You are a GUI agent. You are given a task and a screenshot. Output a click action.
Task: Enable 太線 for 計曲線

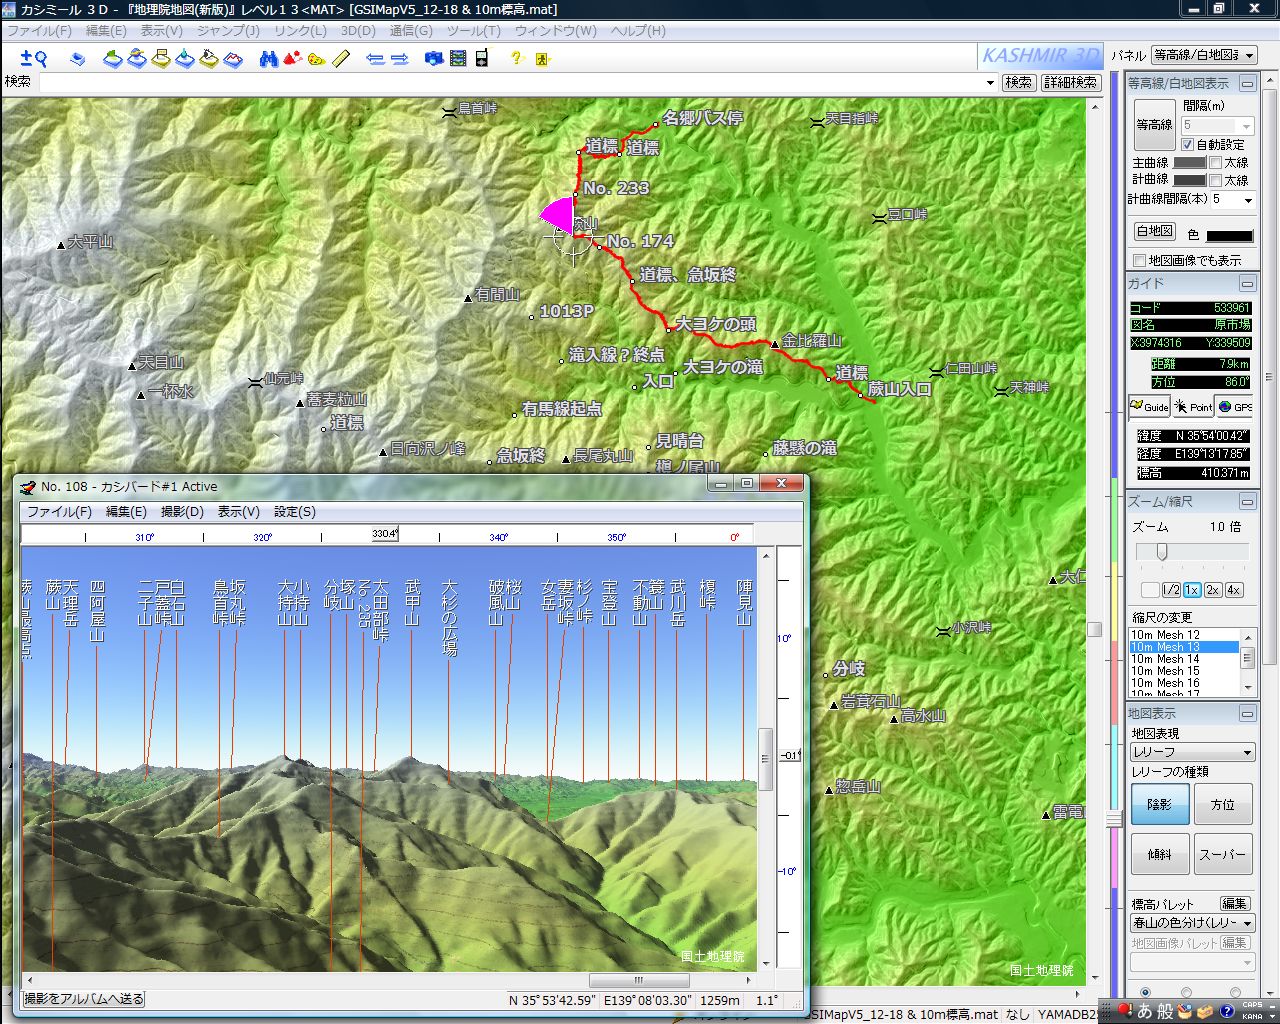pyautogui.click(x=1215, y=180)
